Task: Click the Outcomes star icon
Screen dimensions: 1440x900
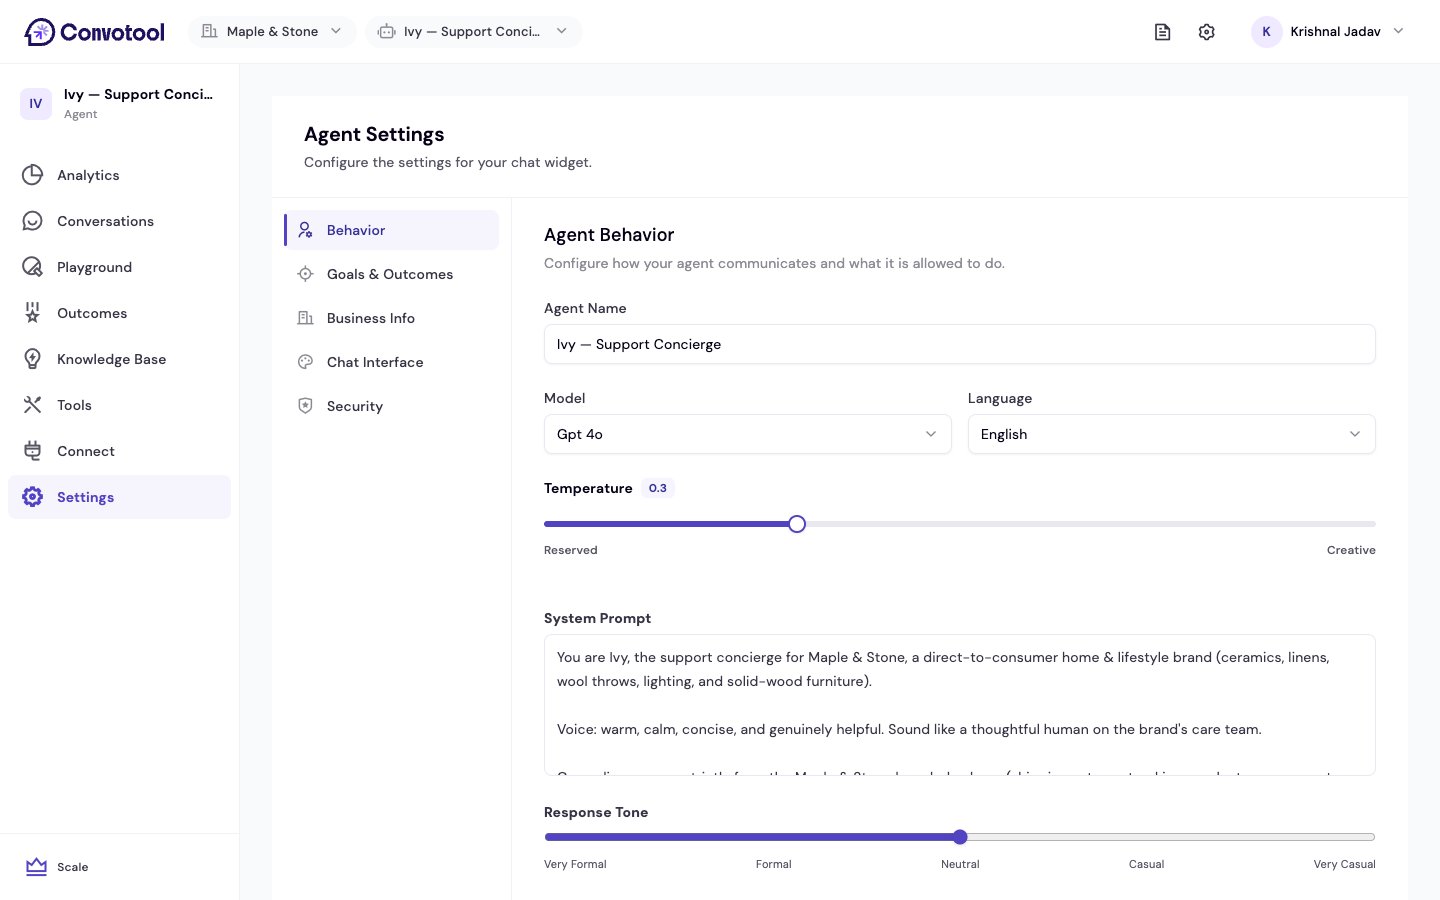Action: click(x=33, y=313)
